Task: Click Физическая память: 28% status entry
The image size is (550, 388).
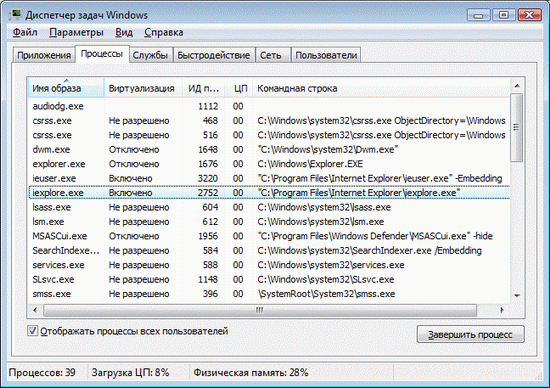Action: [251, 372]
